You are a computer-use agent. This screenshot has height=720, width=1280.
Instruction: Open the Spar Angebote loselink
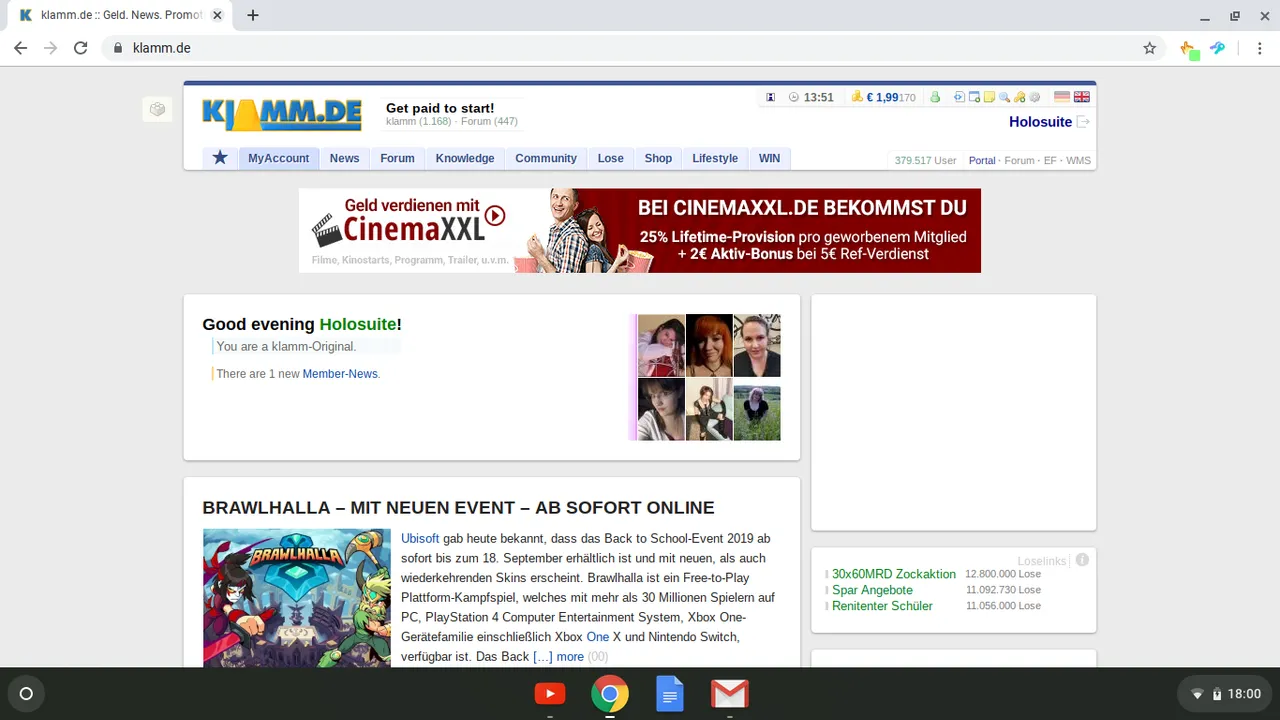[x=872, y=590]
